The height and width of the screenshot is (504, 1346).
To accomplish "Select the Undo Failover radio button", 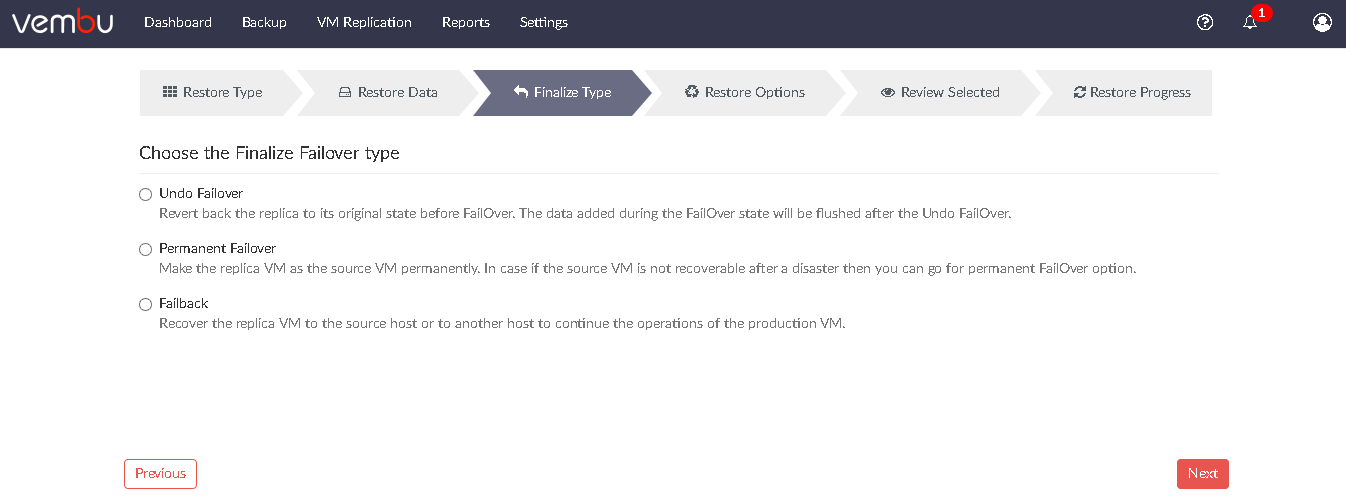I will point(146,194).
